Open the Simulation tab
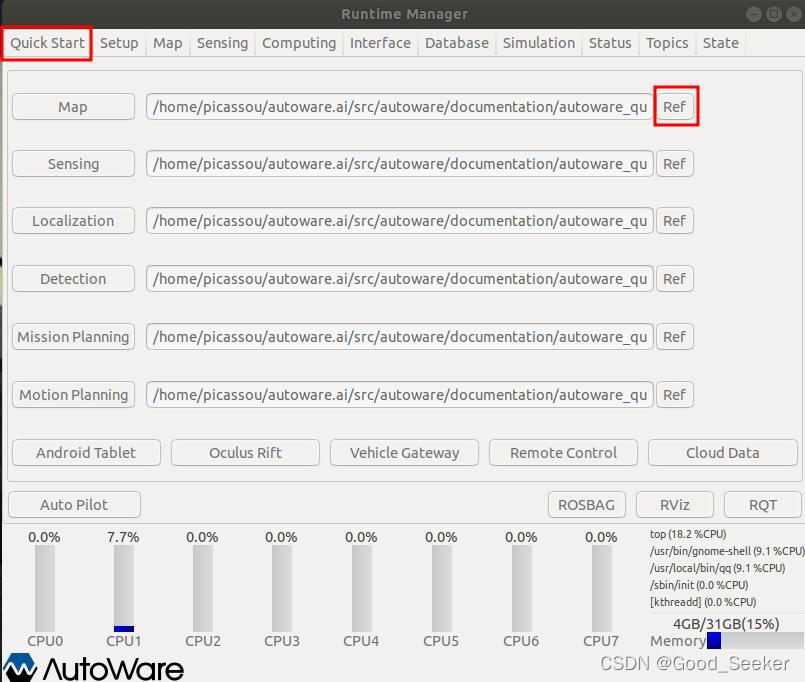This screenshot has width=805, height=682. click(538, 43)
